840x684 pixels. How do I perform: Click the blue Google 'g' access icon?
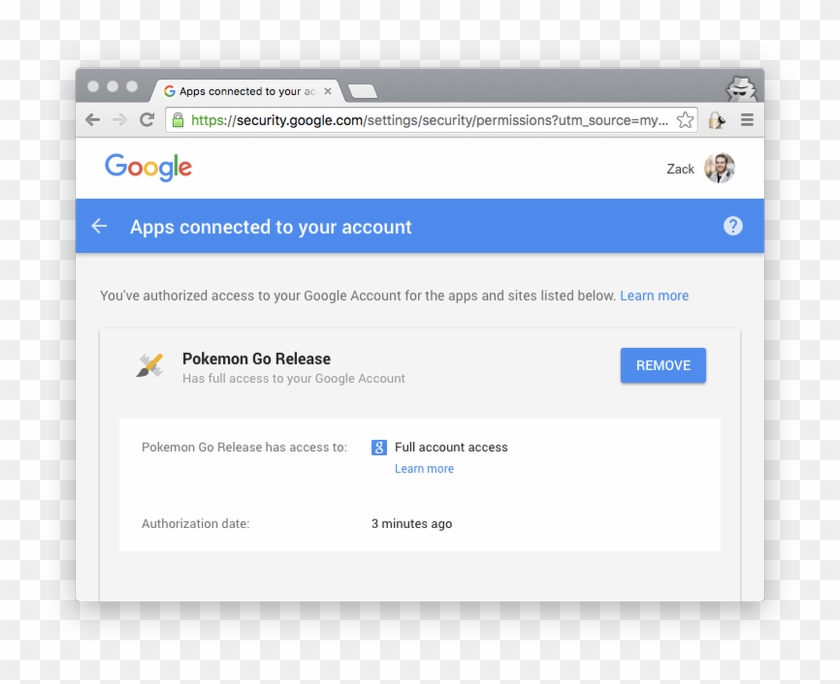[x=379, y=448]
